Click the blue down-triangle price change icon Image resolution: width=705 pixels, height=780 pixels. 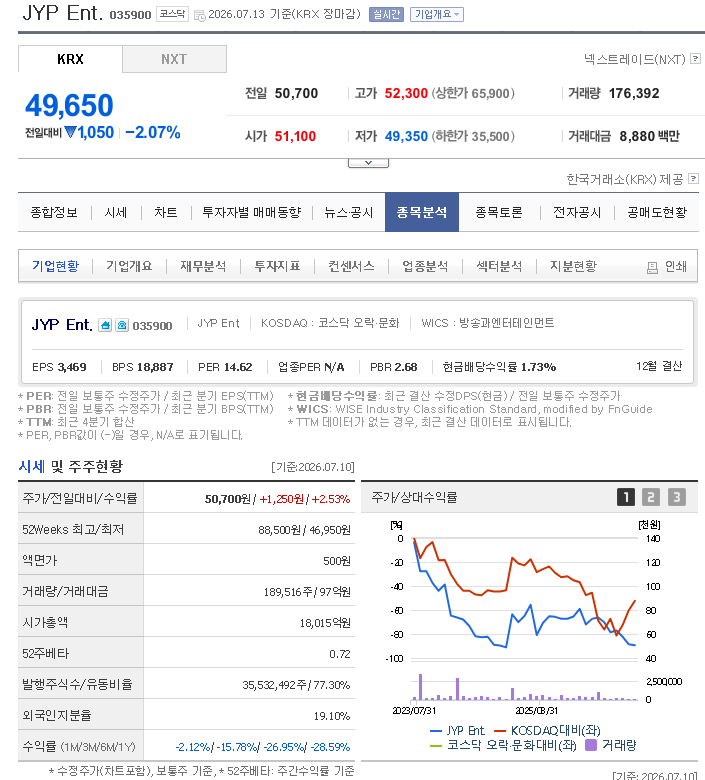(x=70, y=132)
